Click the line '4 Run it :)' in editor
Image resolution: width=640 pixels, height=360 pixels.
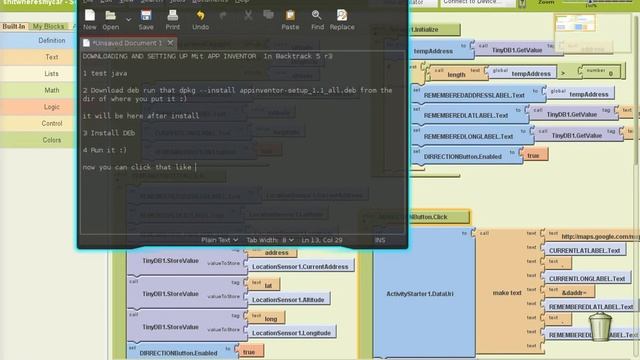point(104,150)
